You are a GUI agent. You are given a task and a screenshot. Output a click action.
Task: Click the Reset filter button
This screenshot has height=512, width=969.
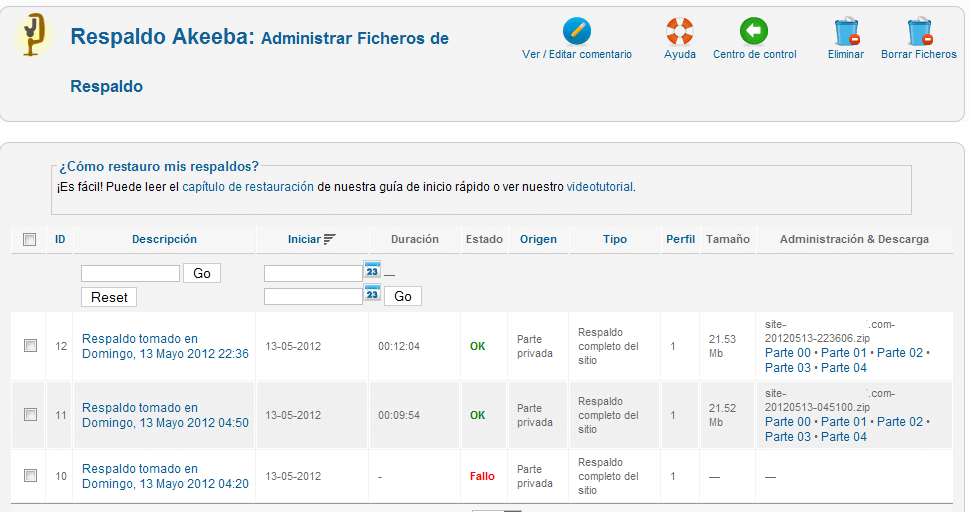pyautogui.click(x=109, y=297)
